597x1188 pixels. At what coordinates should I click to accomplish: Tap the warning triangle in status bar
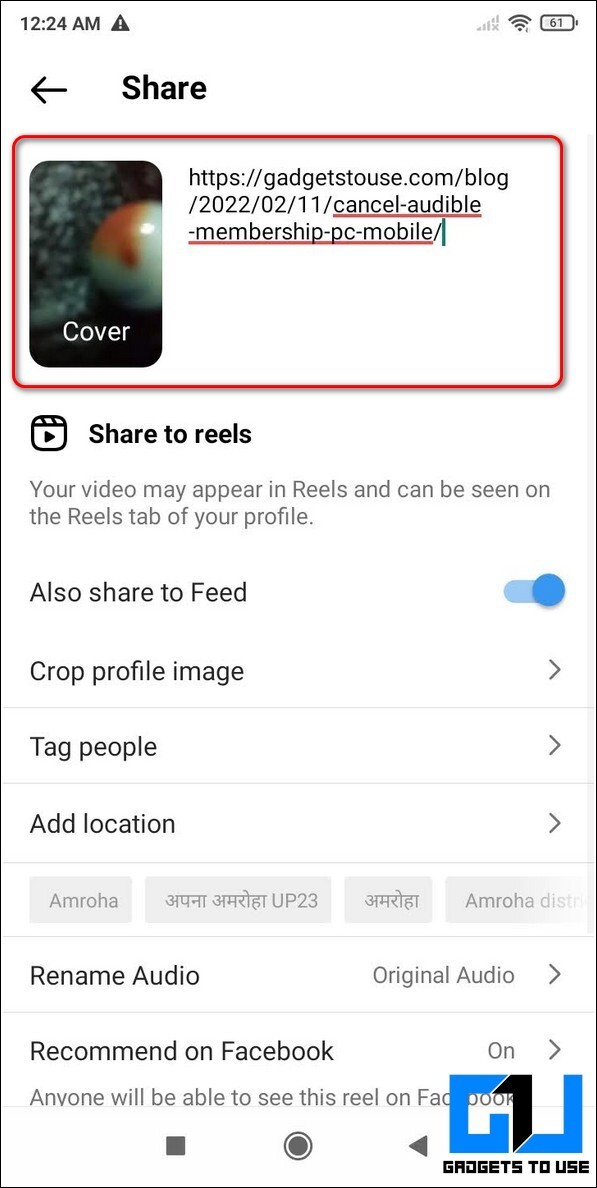[120, 23]
